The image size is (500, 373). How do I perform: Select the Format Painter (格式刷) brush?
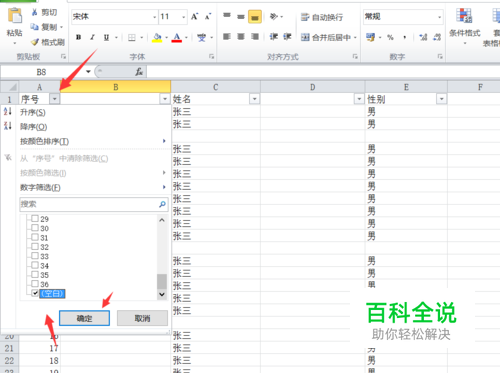click(35, 42)
